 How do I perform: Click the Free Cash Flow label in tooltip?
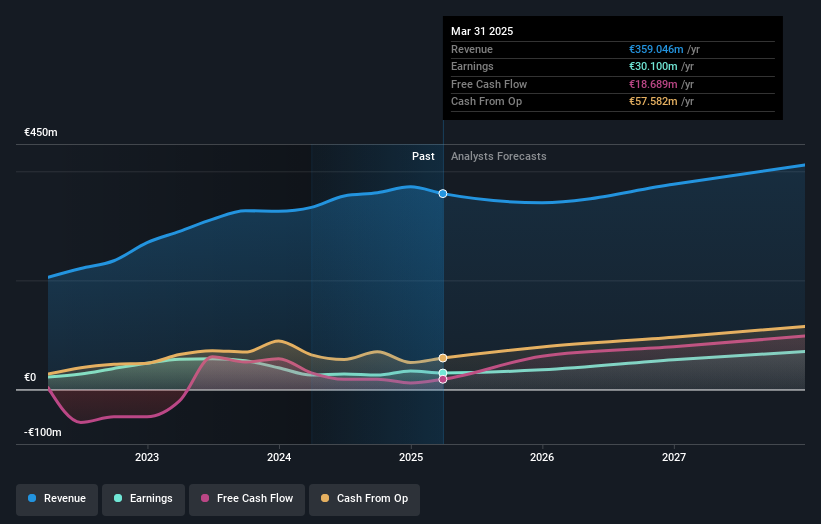pos(489,84)
